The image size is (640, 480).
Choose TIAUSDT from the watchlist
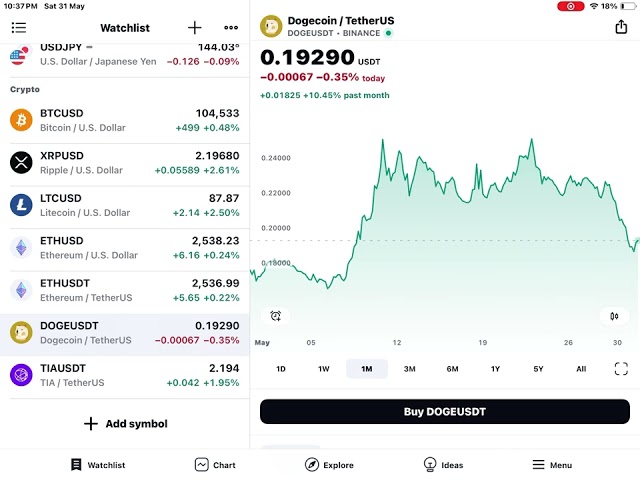[125, 375]
